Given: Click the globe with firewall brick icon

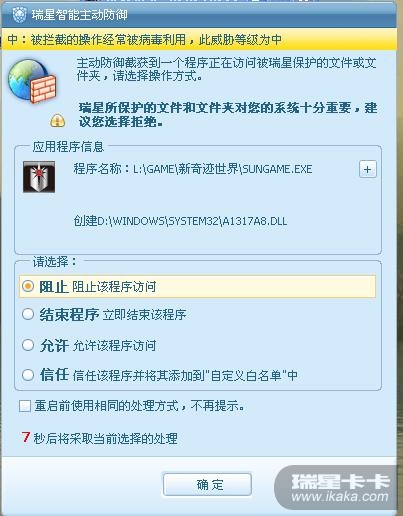Looking at the screenshot, I should click(32, 81).
